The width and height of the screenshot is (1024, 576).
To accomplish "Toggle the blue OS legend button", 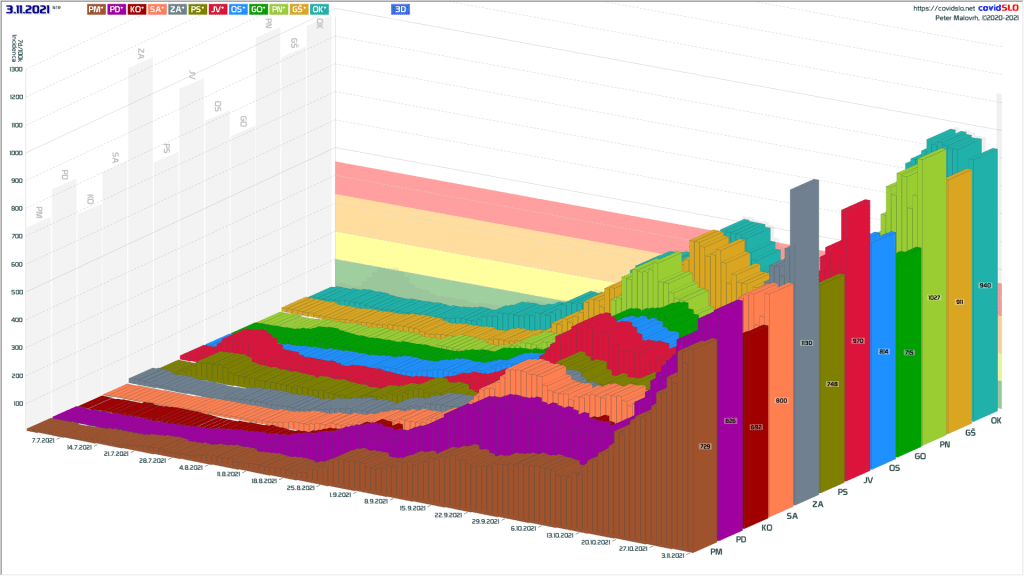I will tap(239, 9).
